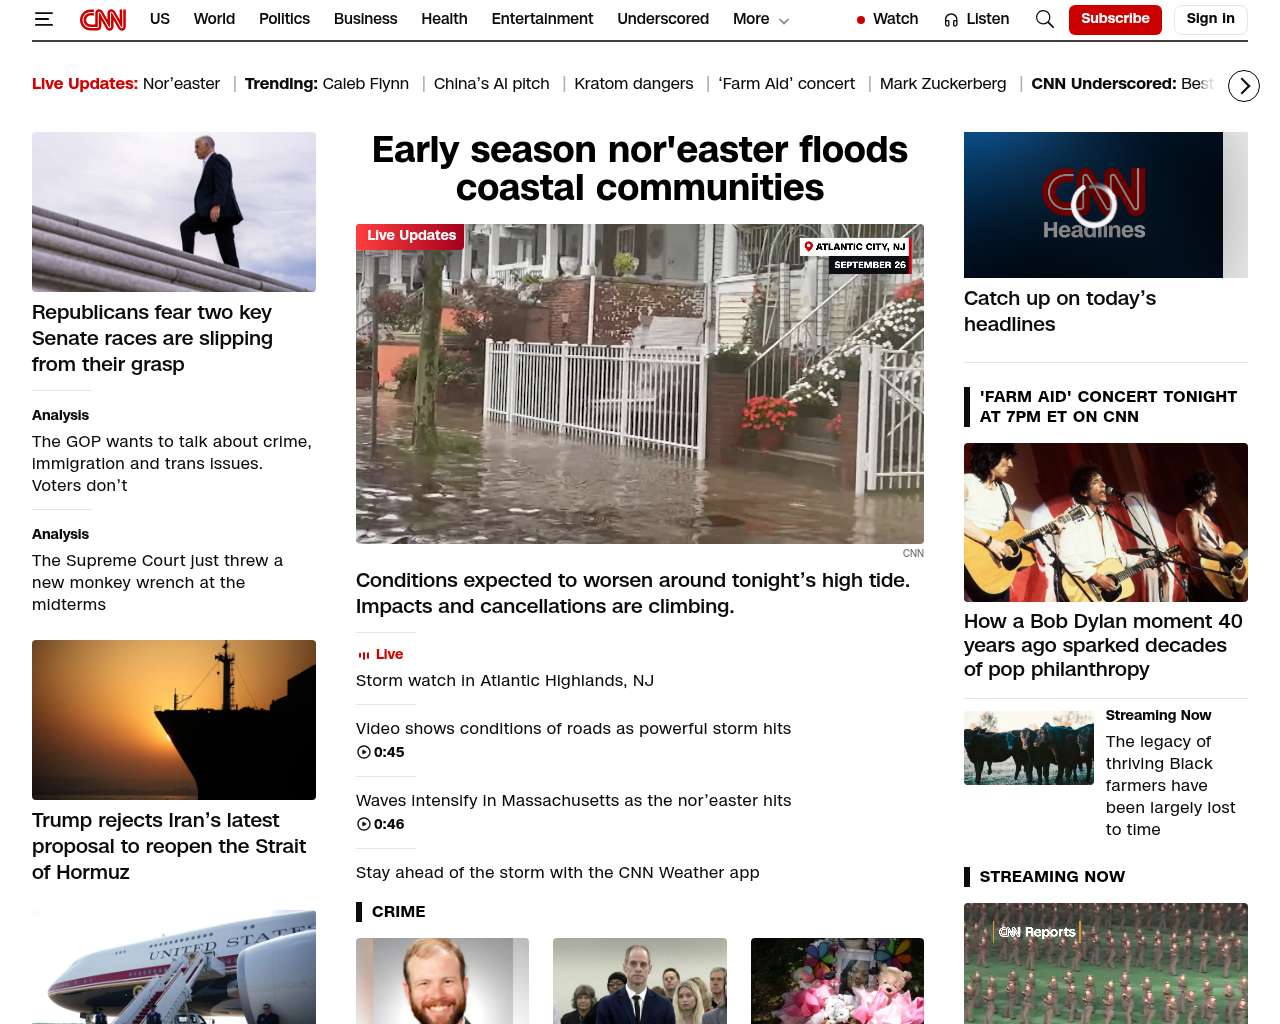Viewport: 1280px width, 1024px height.
Task: Click the Listen headphones icon
Action: [951, 20]
